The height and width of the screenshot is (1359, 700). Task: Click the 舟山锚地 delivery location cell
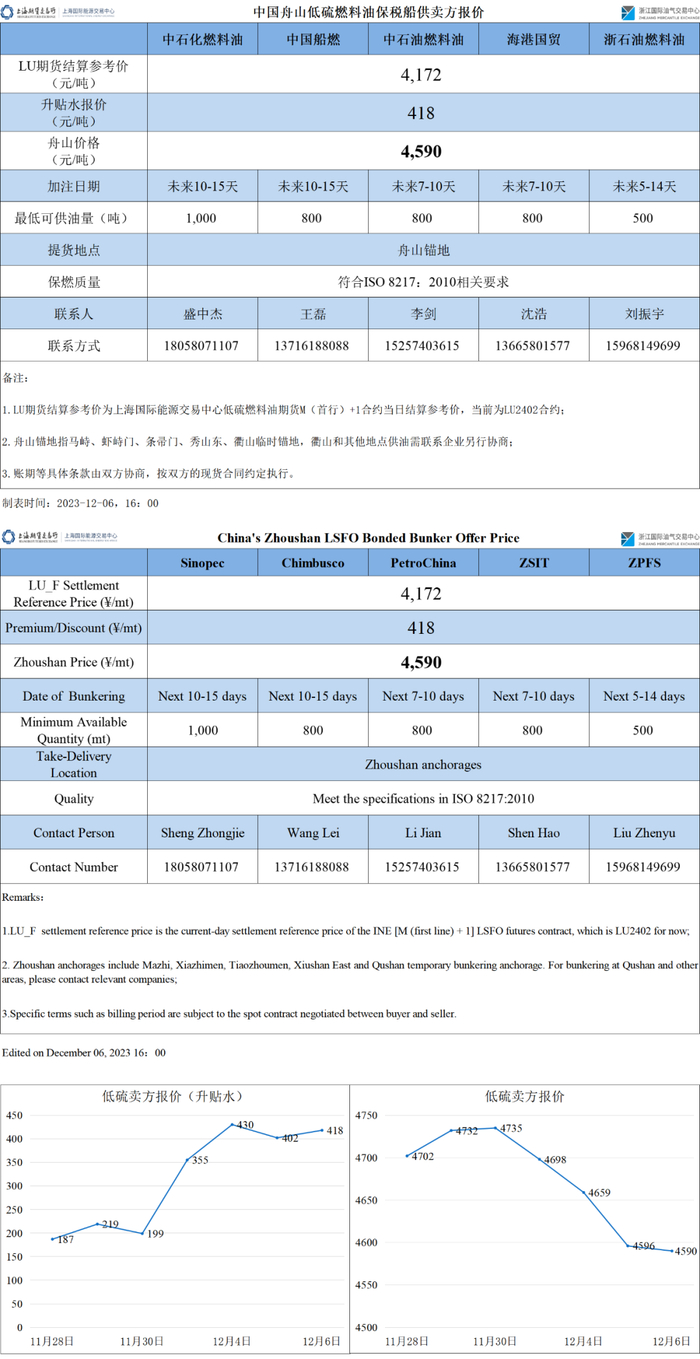[x=423, y=250]
